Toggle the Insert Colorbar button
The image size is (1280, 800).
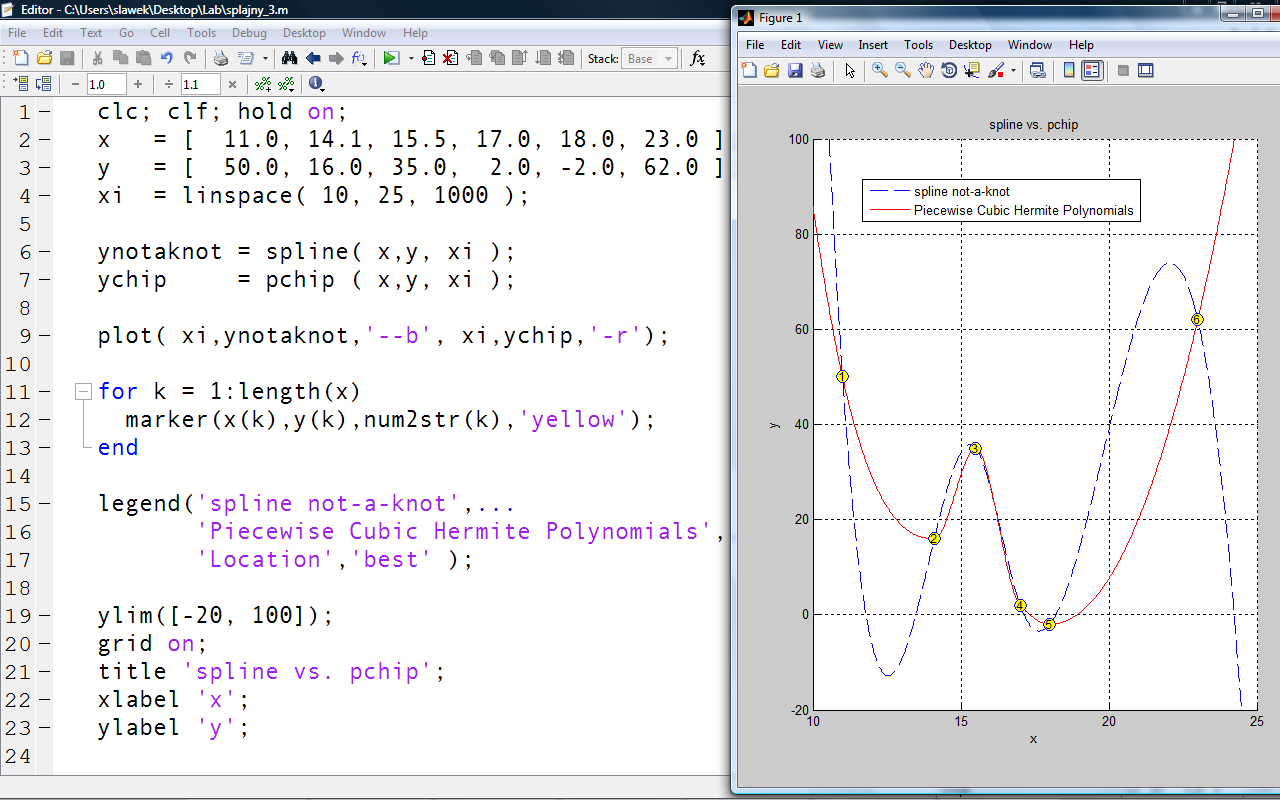tap(1069, 70)
